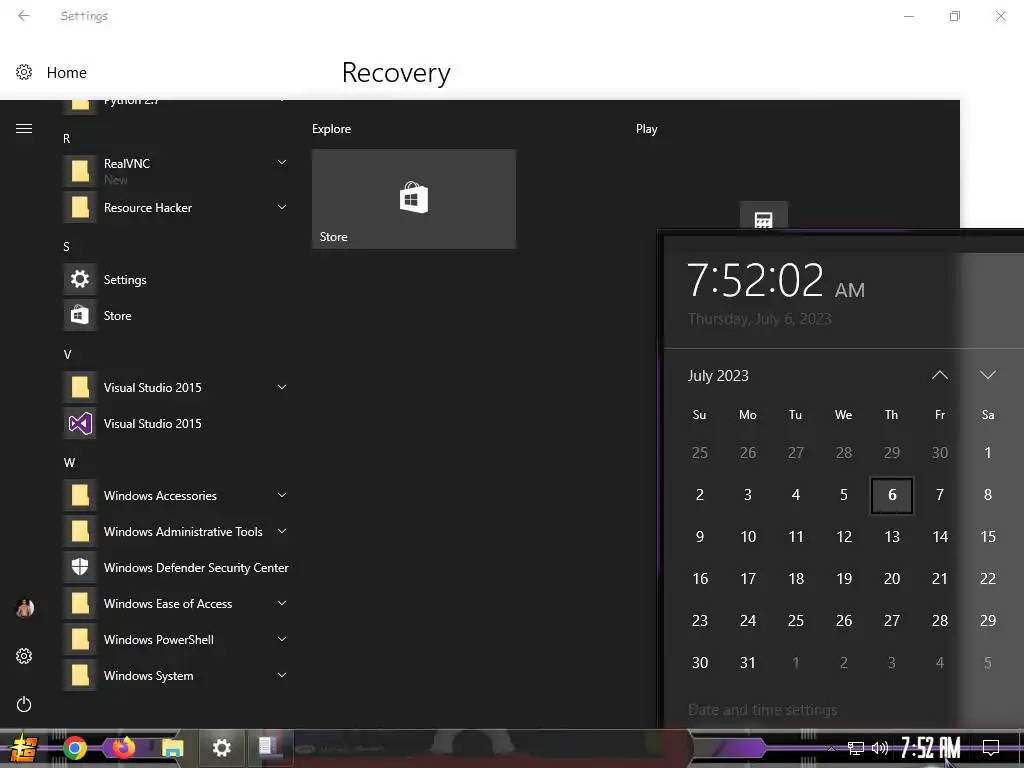Click the hamburger menu in Start
Screen dimensions: 1024x768
click(x=24, y=129)
